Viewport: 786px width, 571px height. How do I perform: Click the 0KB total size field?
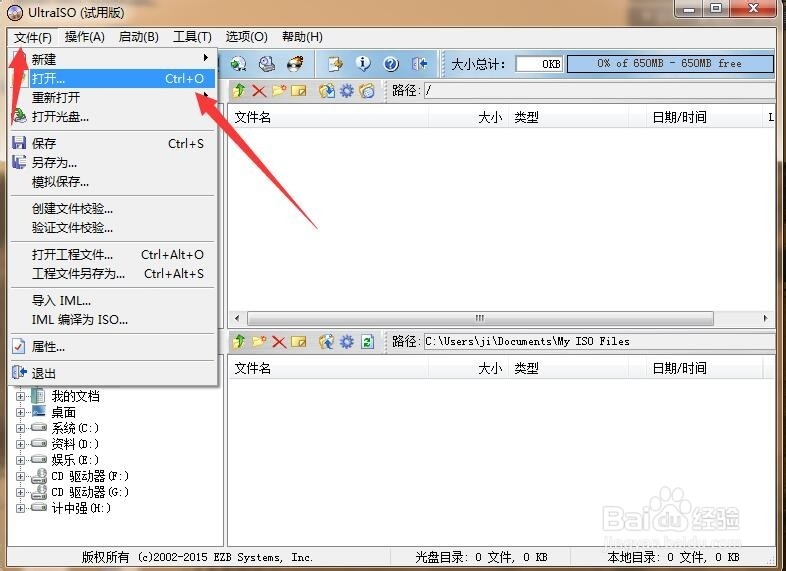pos(539,64)
